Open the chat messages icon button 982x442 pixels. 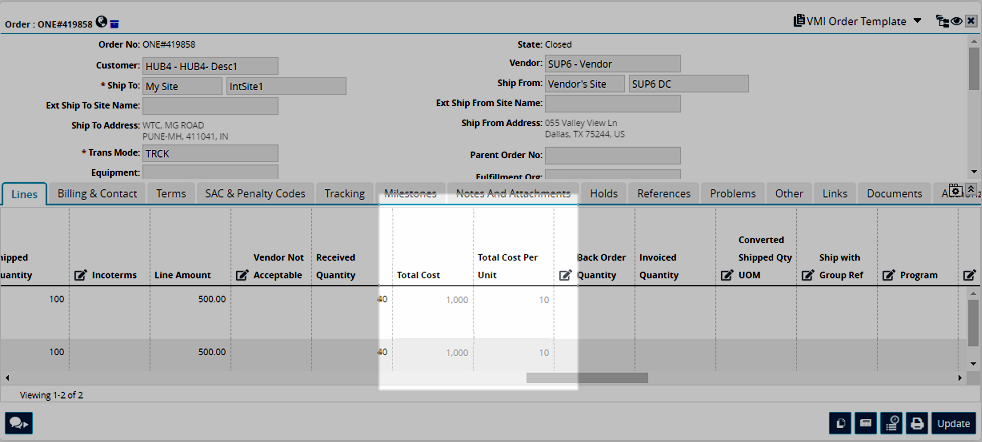click(x=19, y=424)
